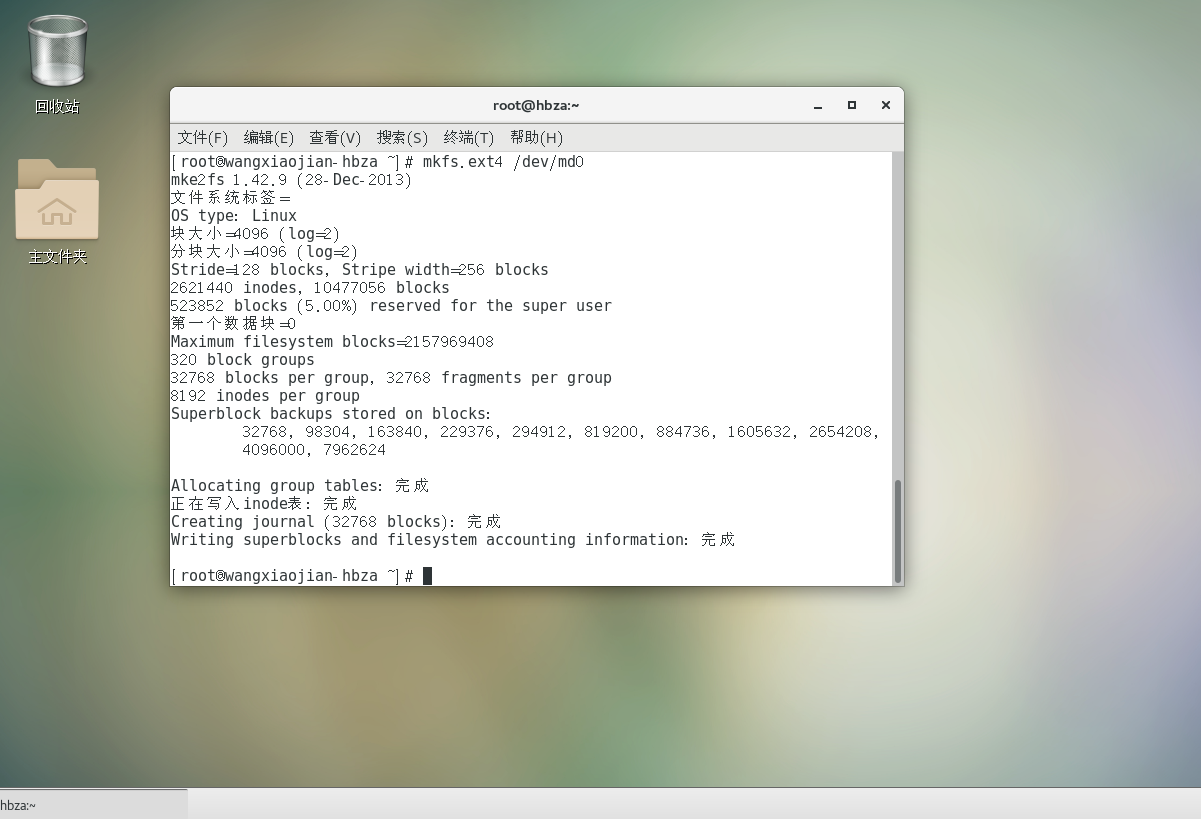Click the 320 block groups line
1201x819 pixels.
243,360
